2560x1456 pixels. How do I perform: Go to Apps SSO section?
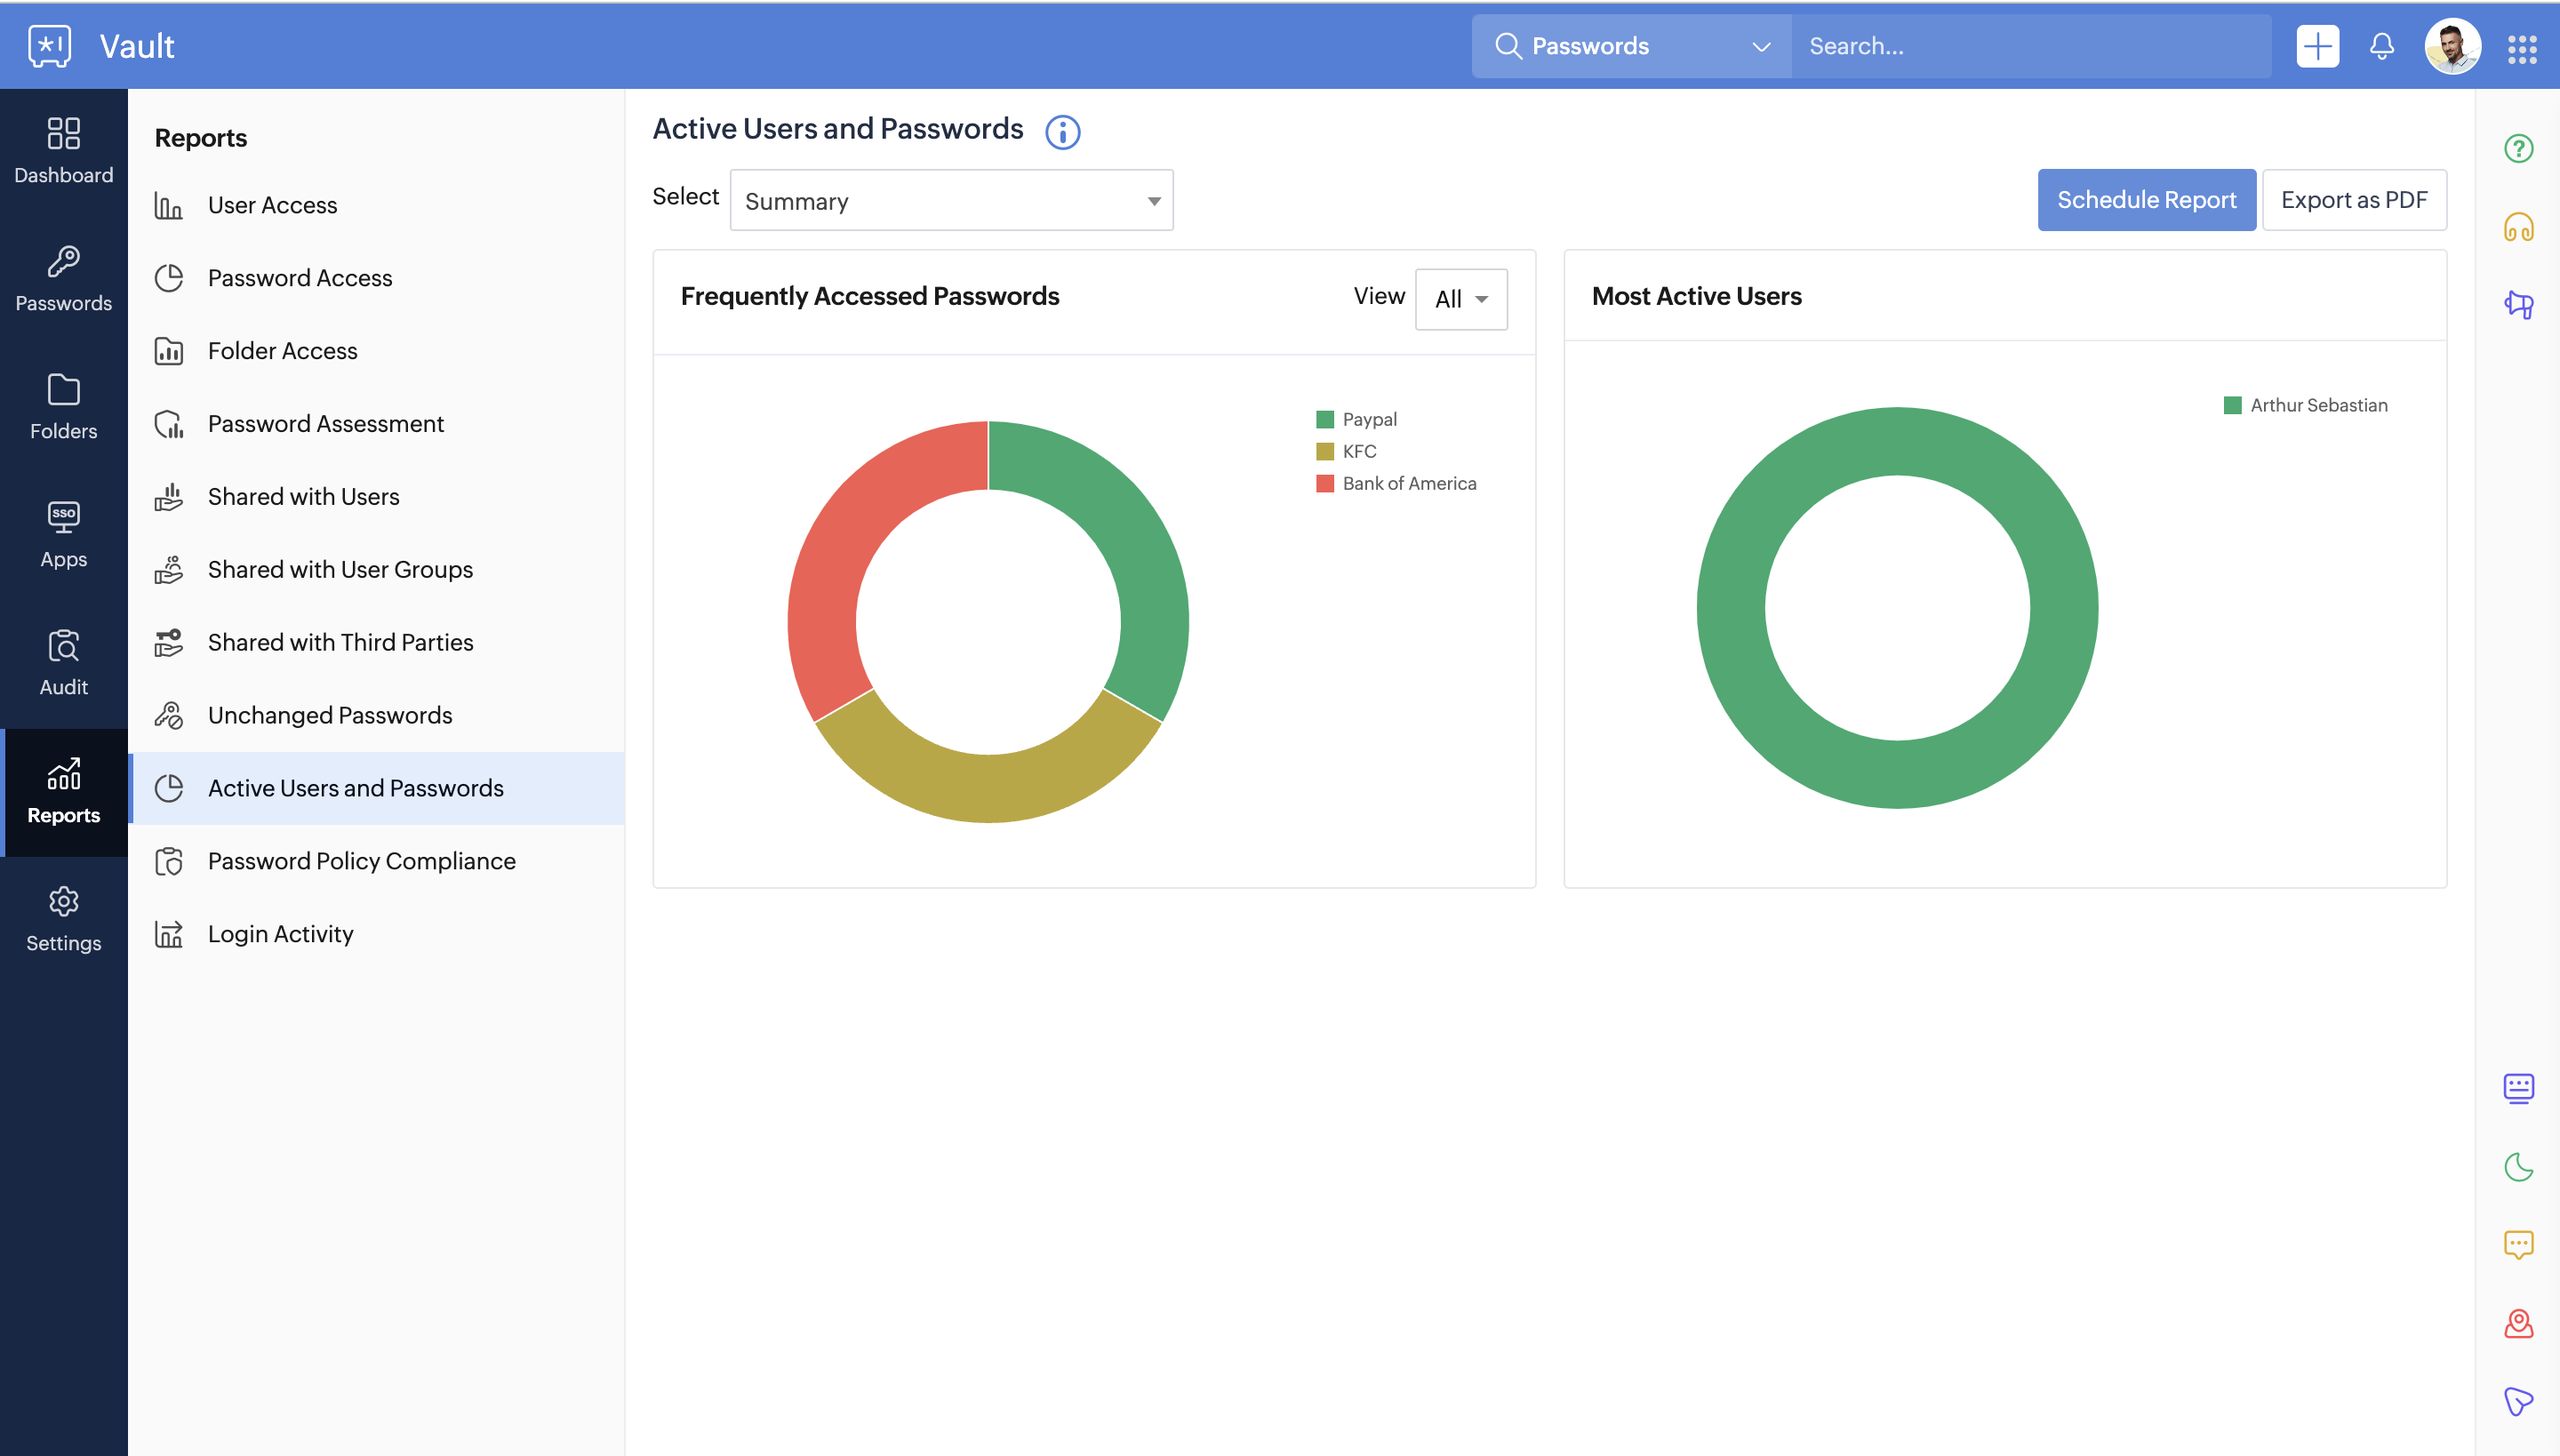pos(63,534)
